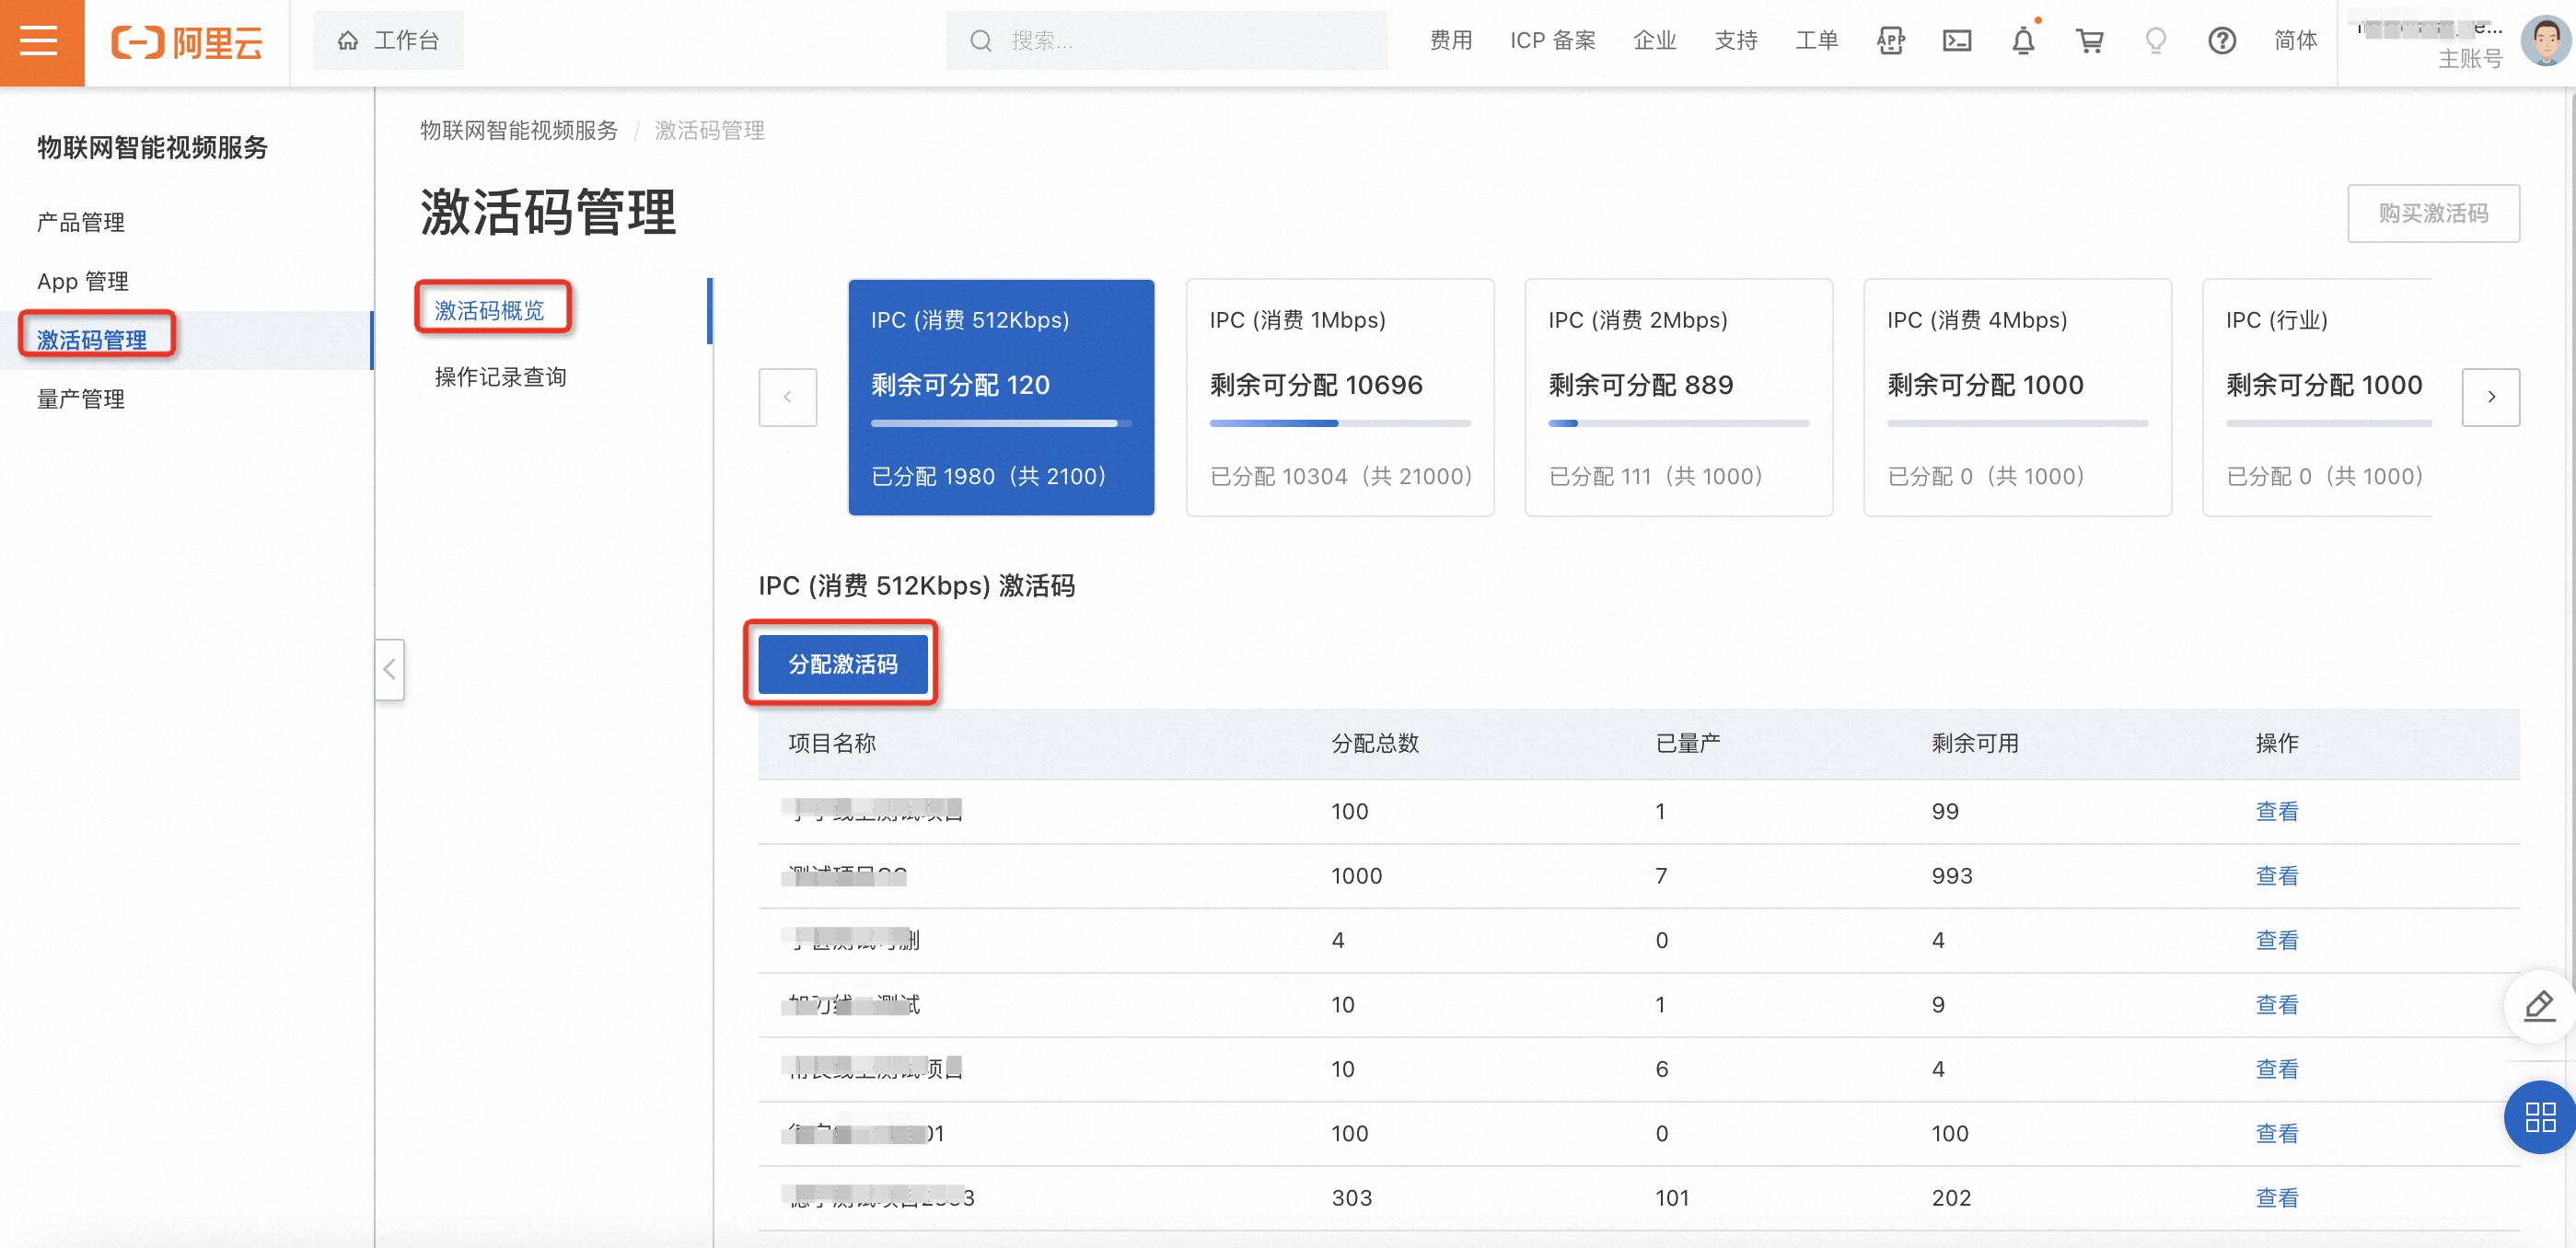Open 量产管理 in the sidebar
Viewport: 2576px width, 1248px height.
(81, 399)
